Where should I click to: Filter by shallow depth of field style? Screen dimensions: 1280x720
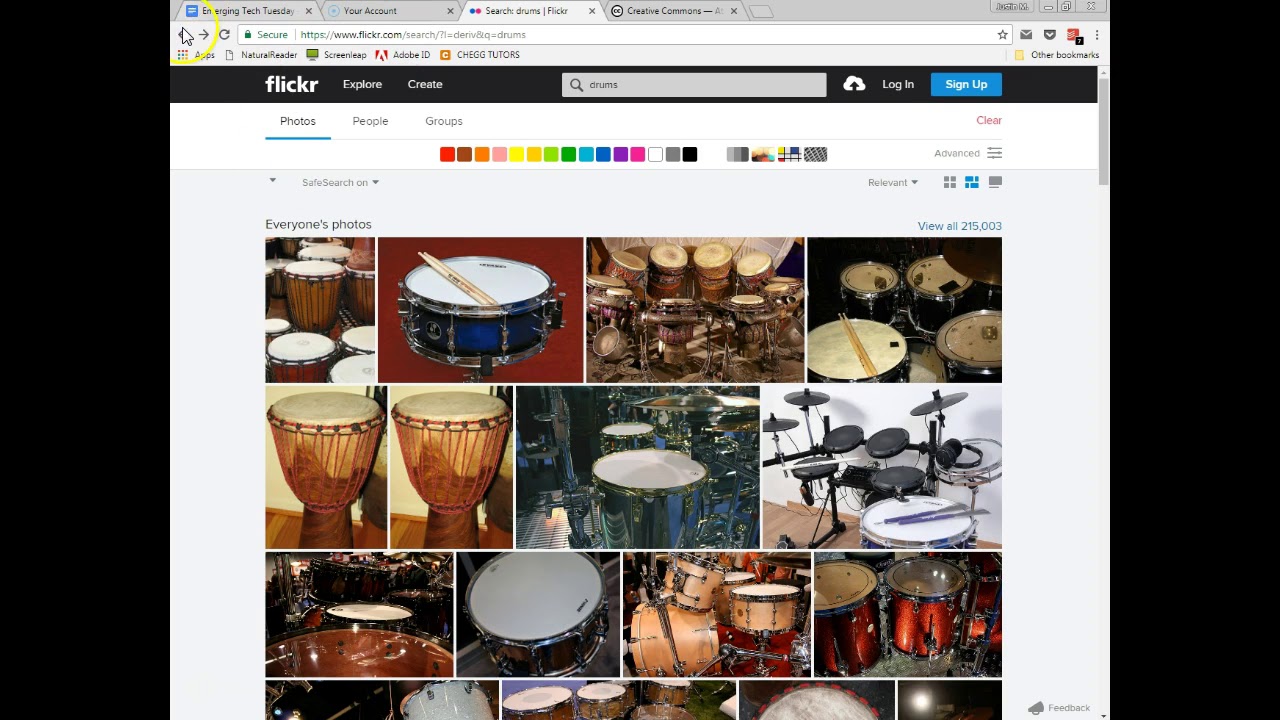click(x=763, y=154)
